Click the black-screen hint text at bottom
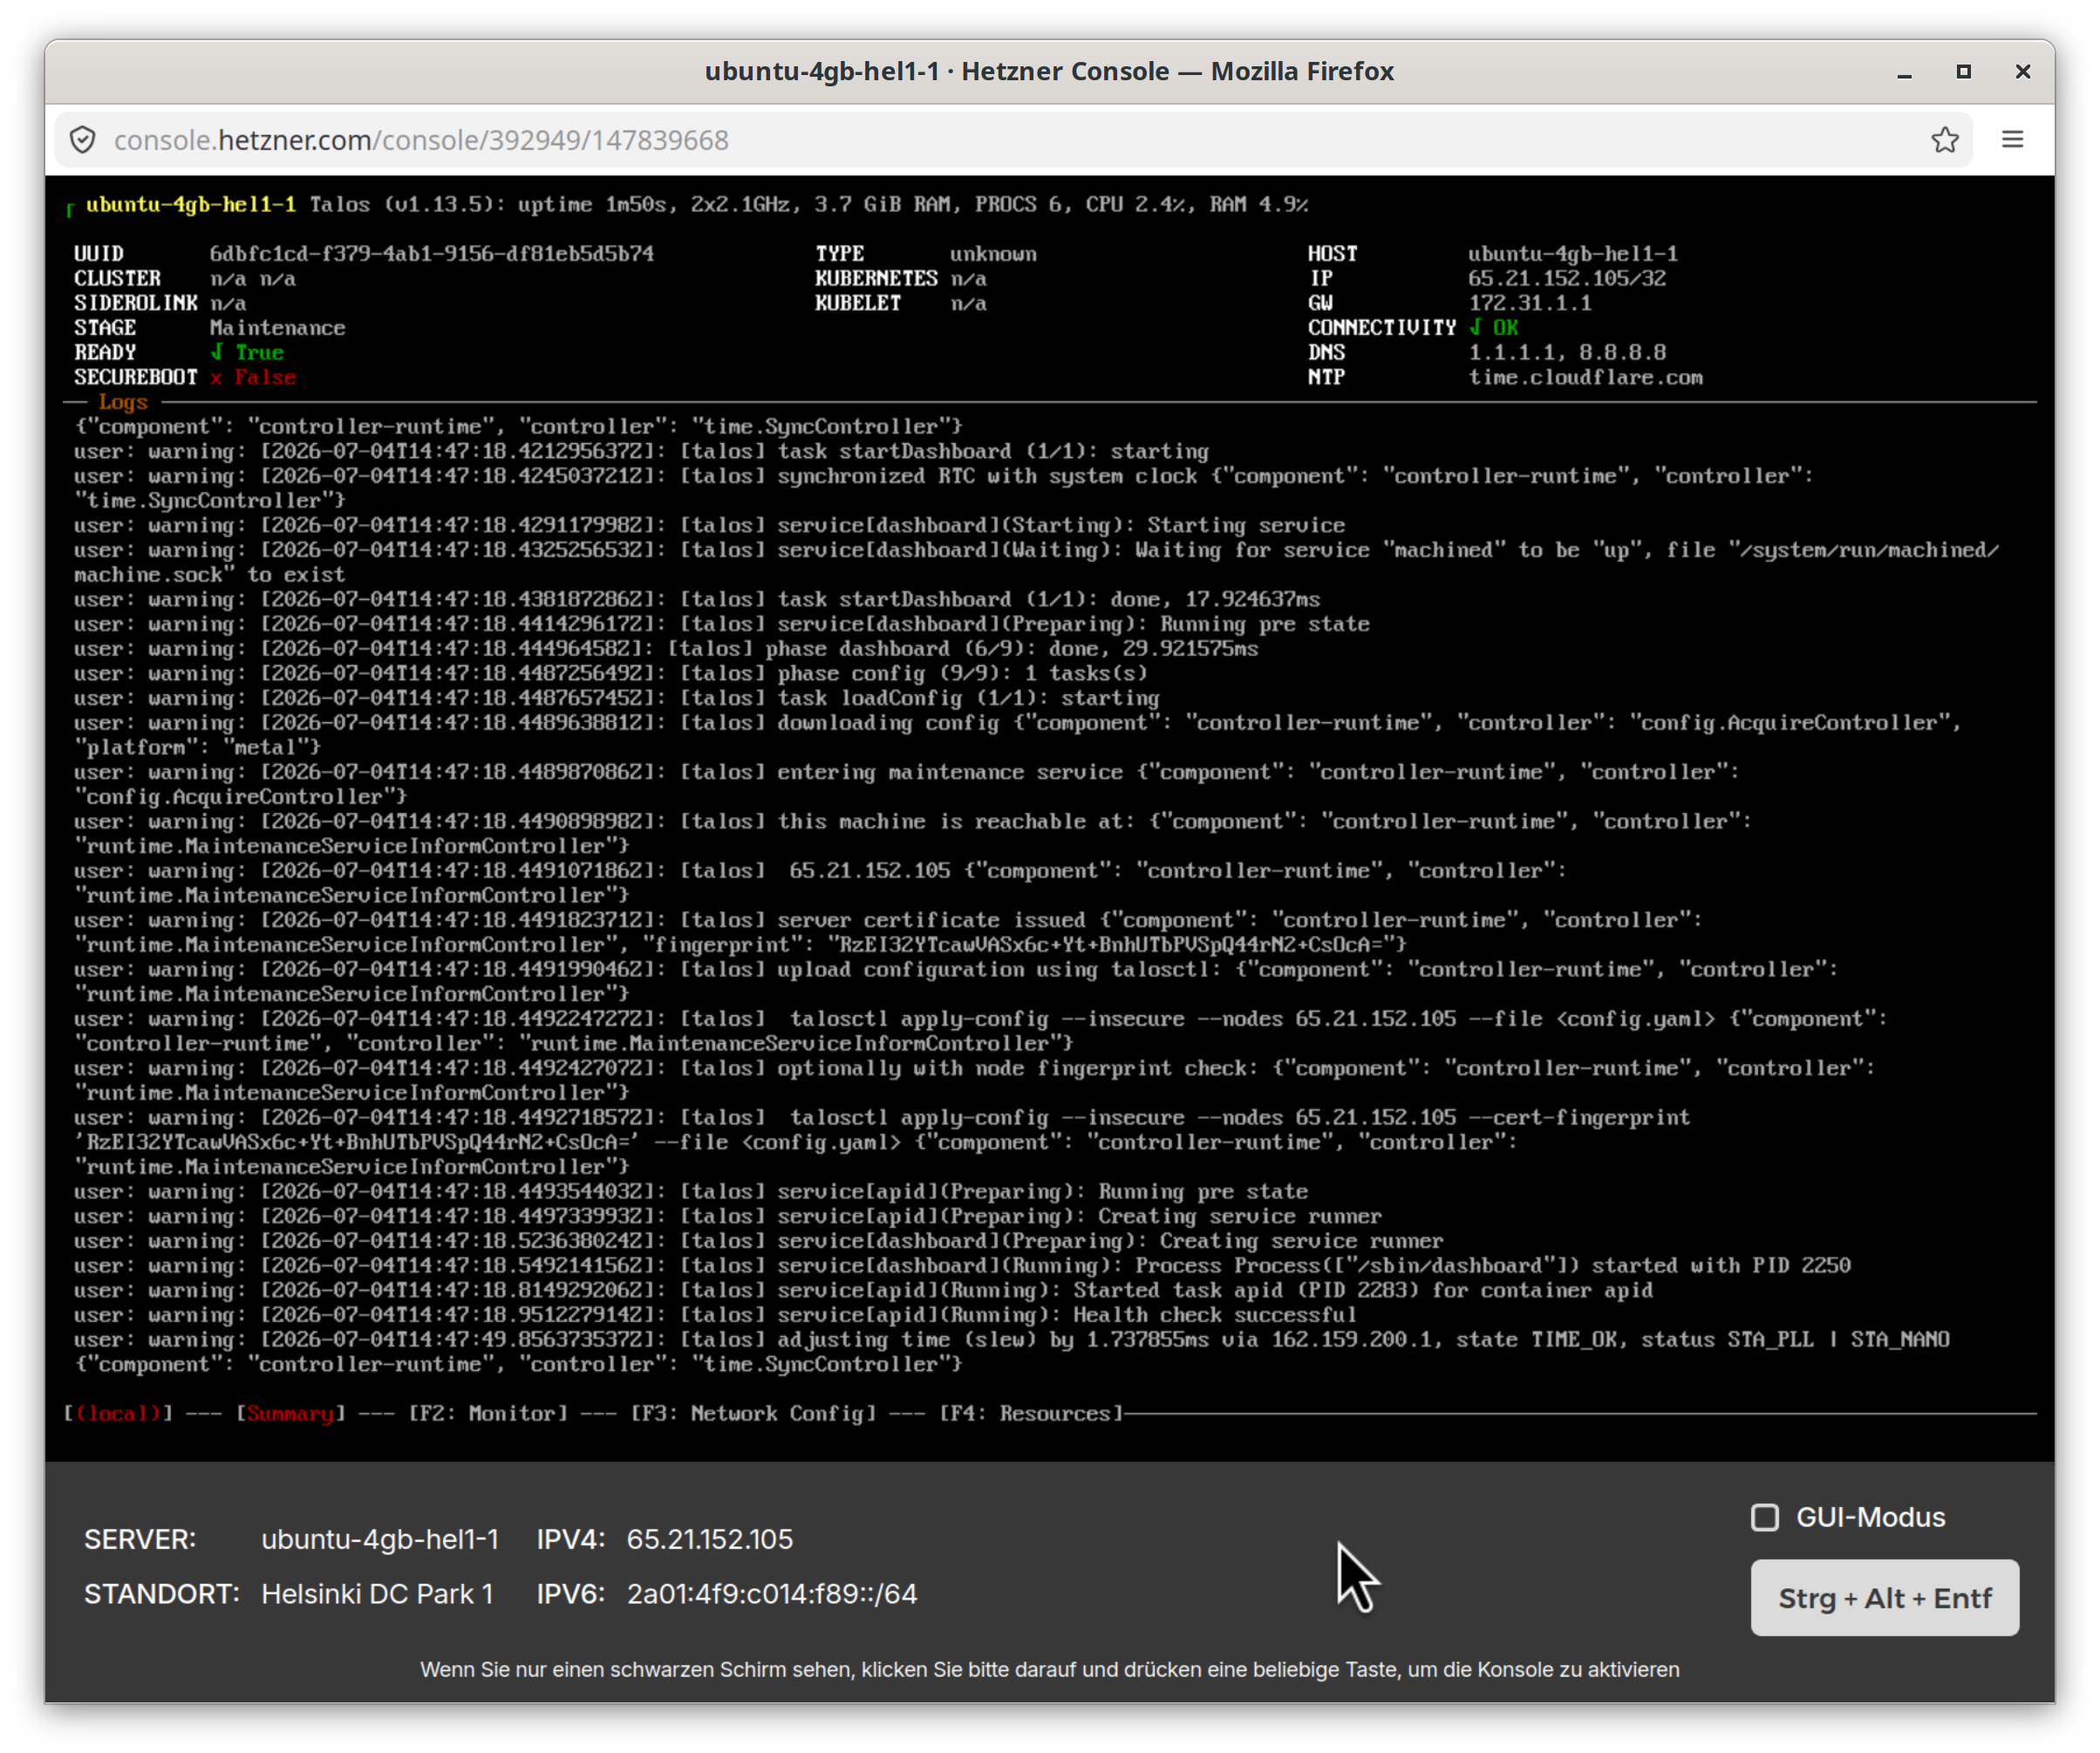The image size is (2100, 1753). (x=1049, y=1670)
